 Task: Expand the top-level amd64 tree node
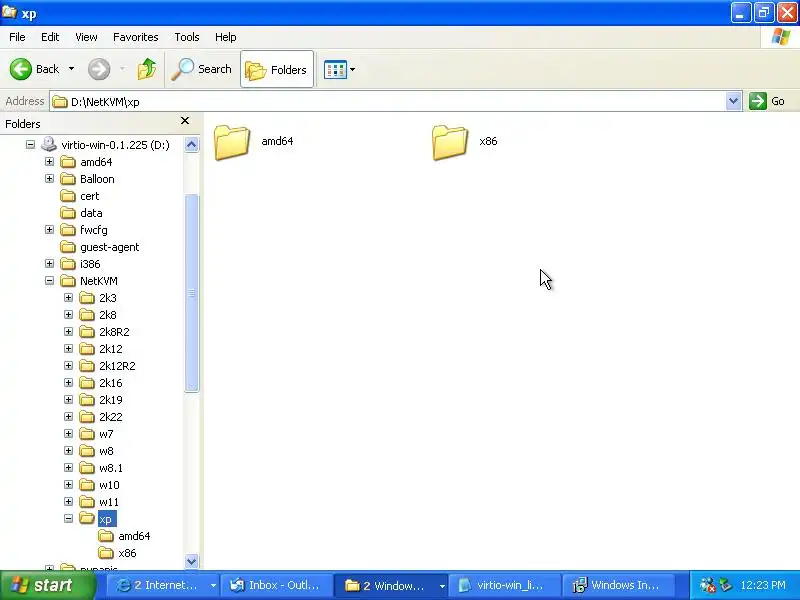[x=49, y=162]
